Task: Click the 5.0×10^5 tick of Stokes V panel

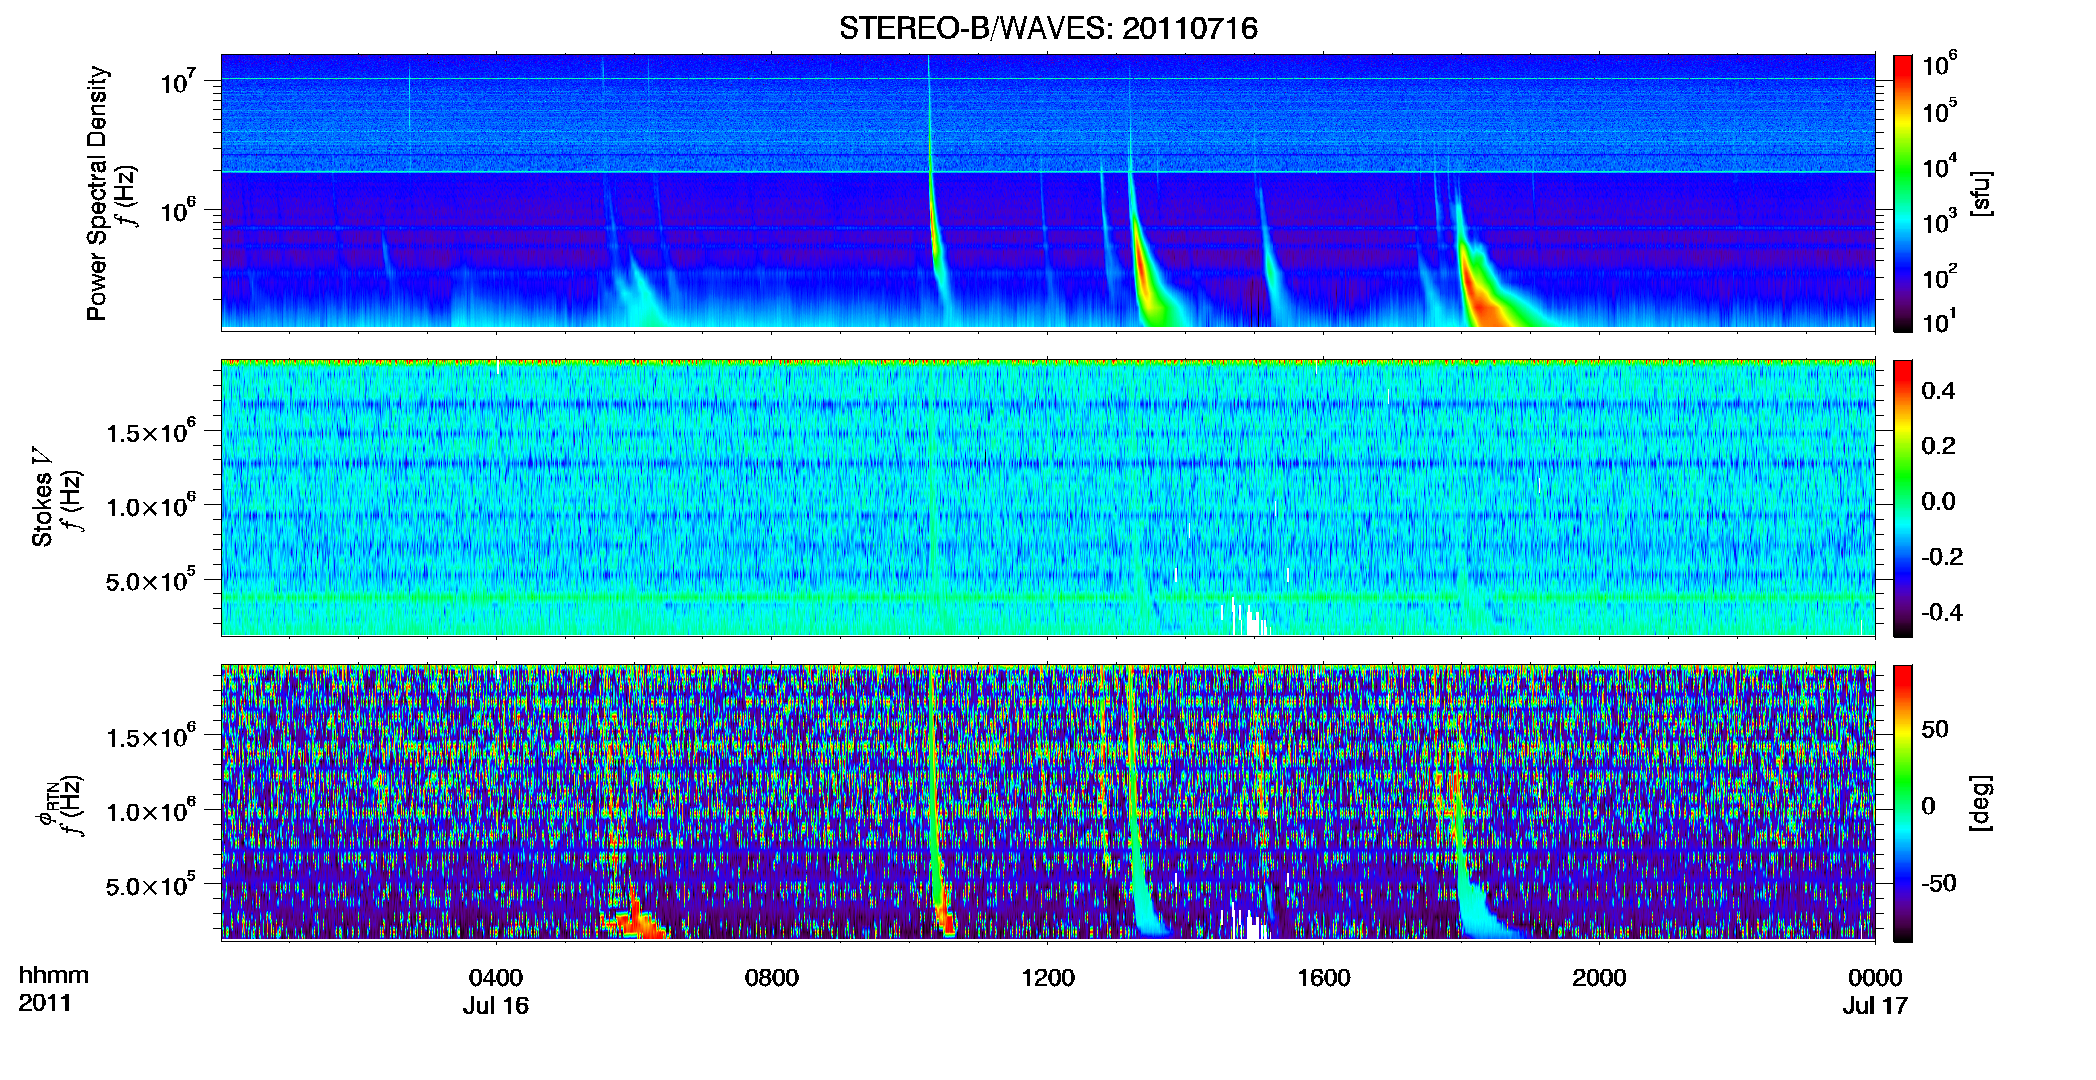Action: tap(151, 580)
